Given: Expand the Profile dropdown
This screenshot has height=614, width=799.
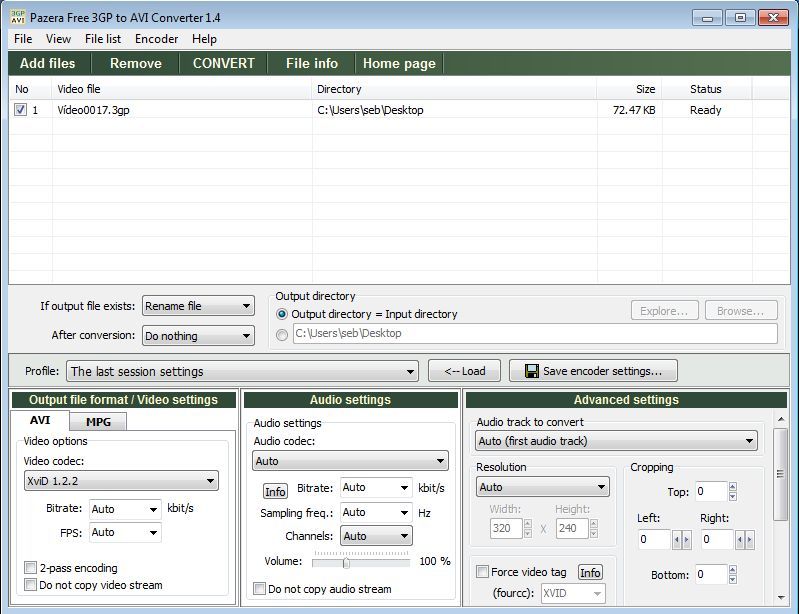Looking at the screenshot, I should [x=243, y=371].
